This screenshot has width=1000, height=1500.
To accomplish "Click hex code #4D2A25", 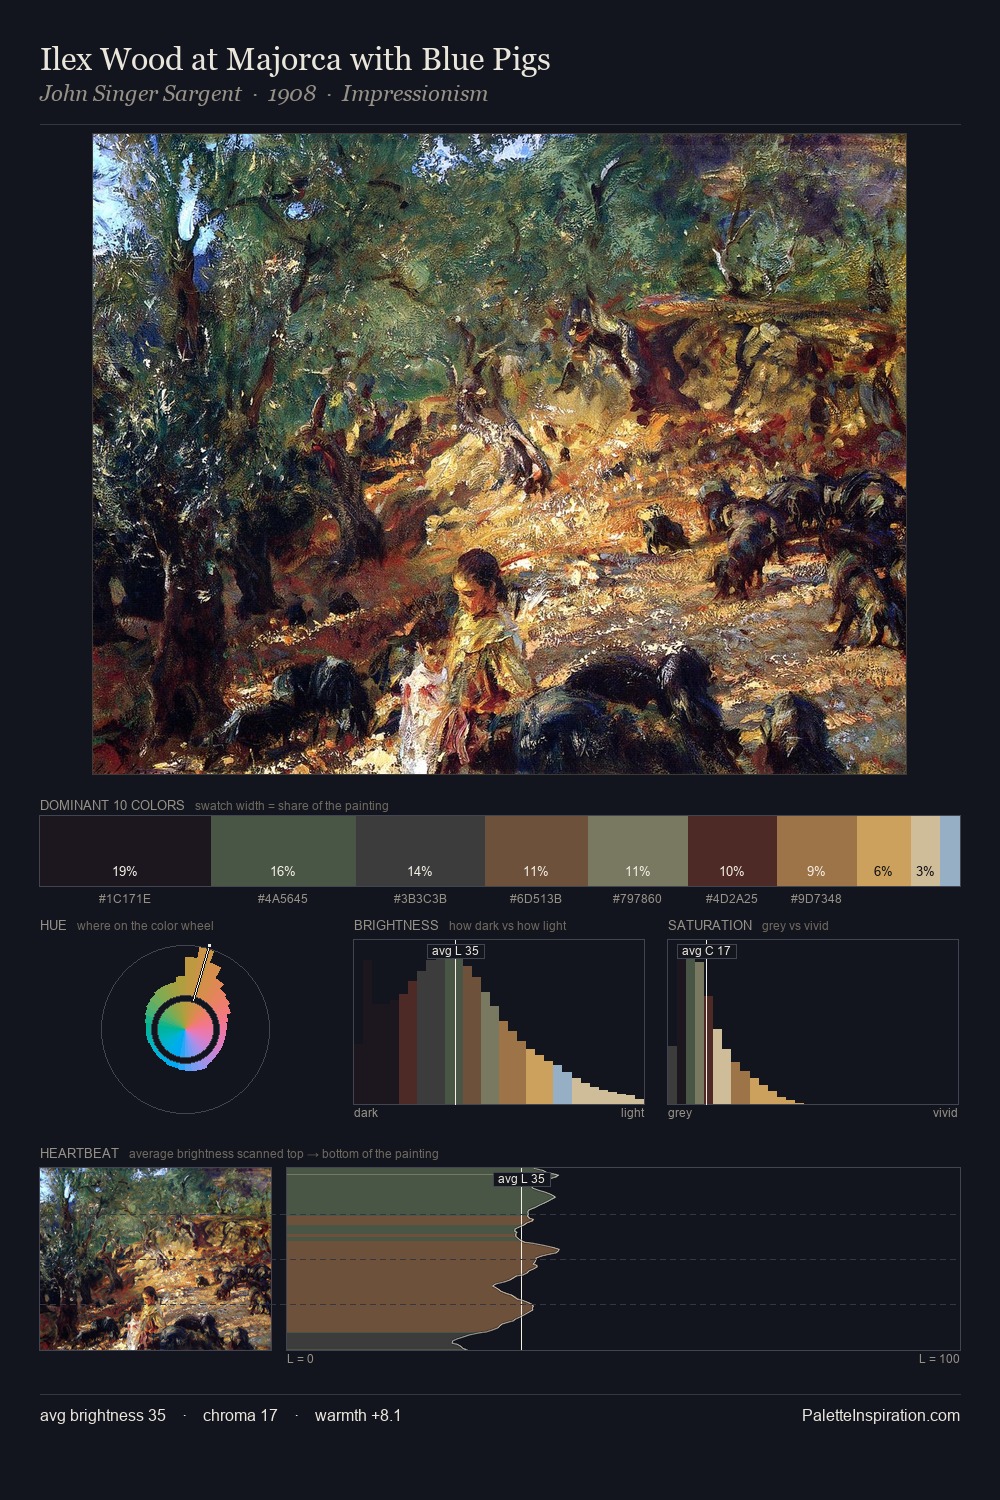I will pyautogui.click(x=732, y=899).
